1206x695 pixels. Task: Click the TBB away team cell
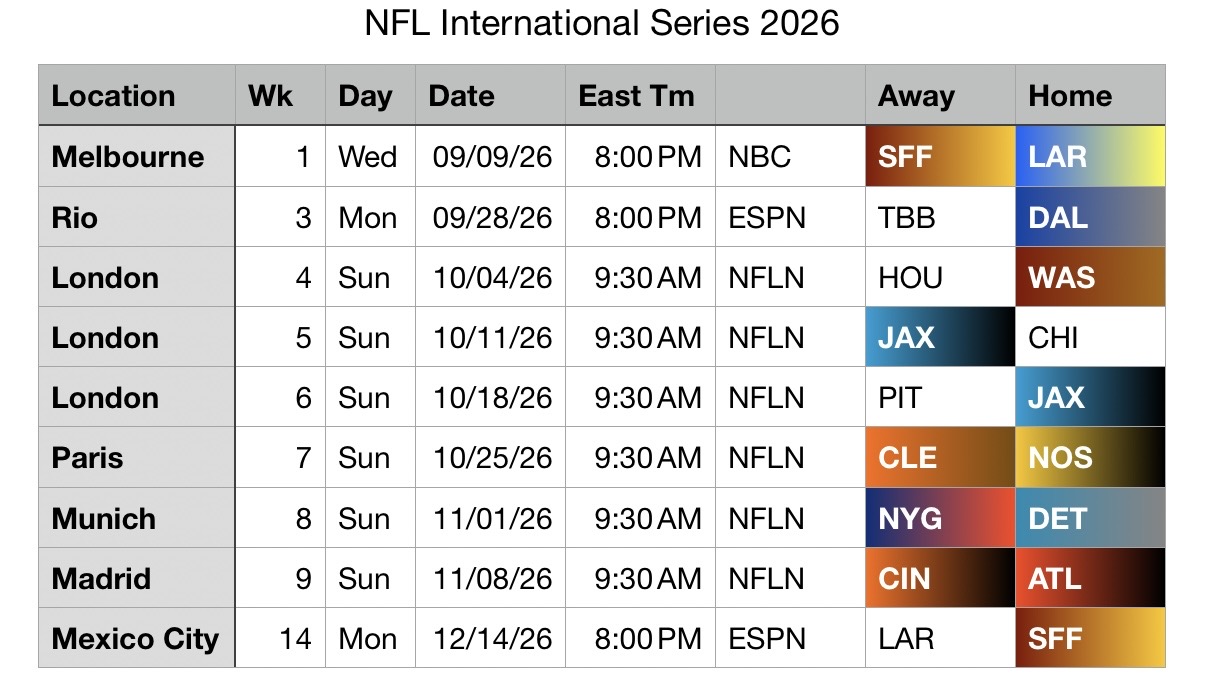(940, 217)
